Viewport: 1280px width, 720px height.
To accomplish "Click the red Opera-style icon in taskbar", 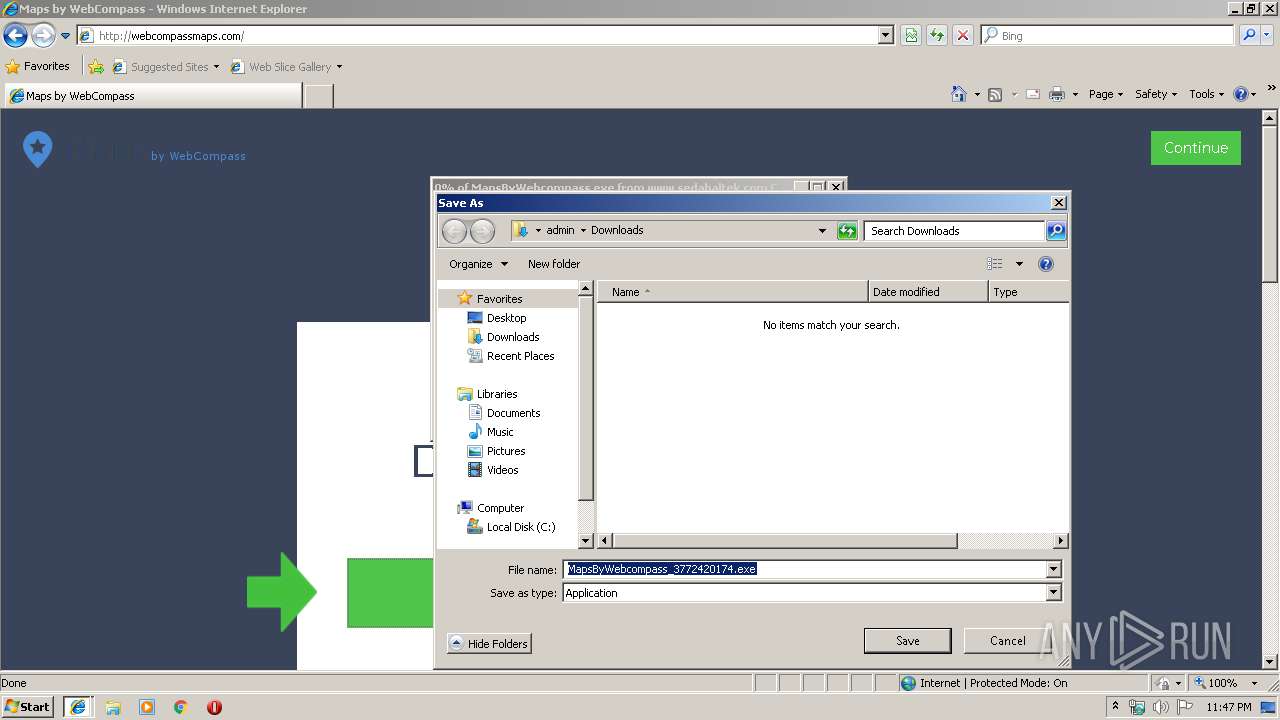I will pyautogui.click(x=214, y=707).
